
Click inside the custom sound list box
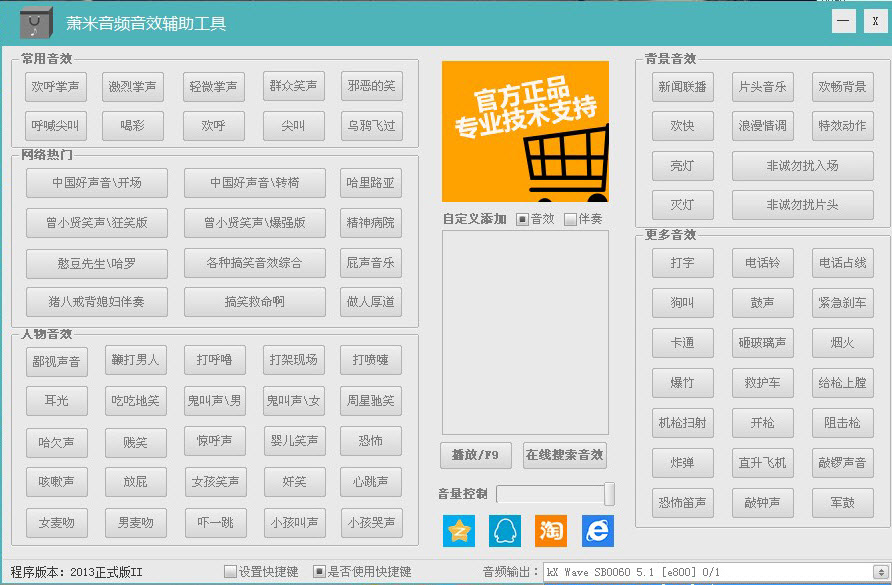(x=525, y=331)
